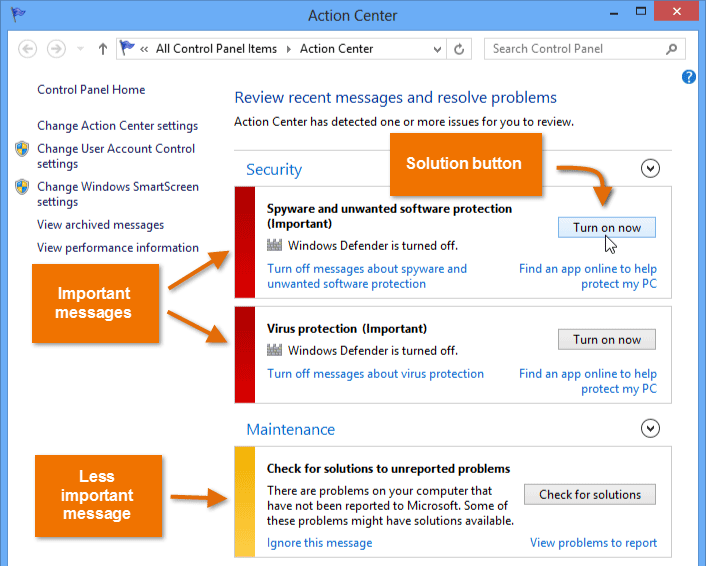This screenshot has height=566, width=706.
Task: Click the shield icon beside User Account Control
Action: (22, 149)
